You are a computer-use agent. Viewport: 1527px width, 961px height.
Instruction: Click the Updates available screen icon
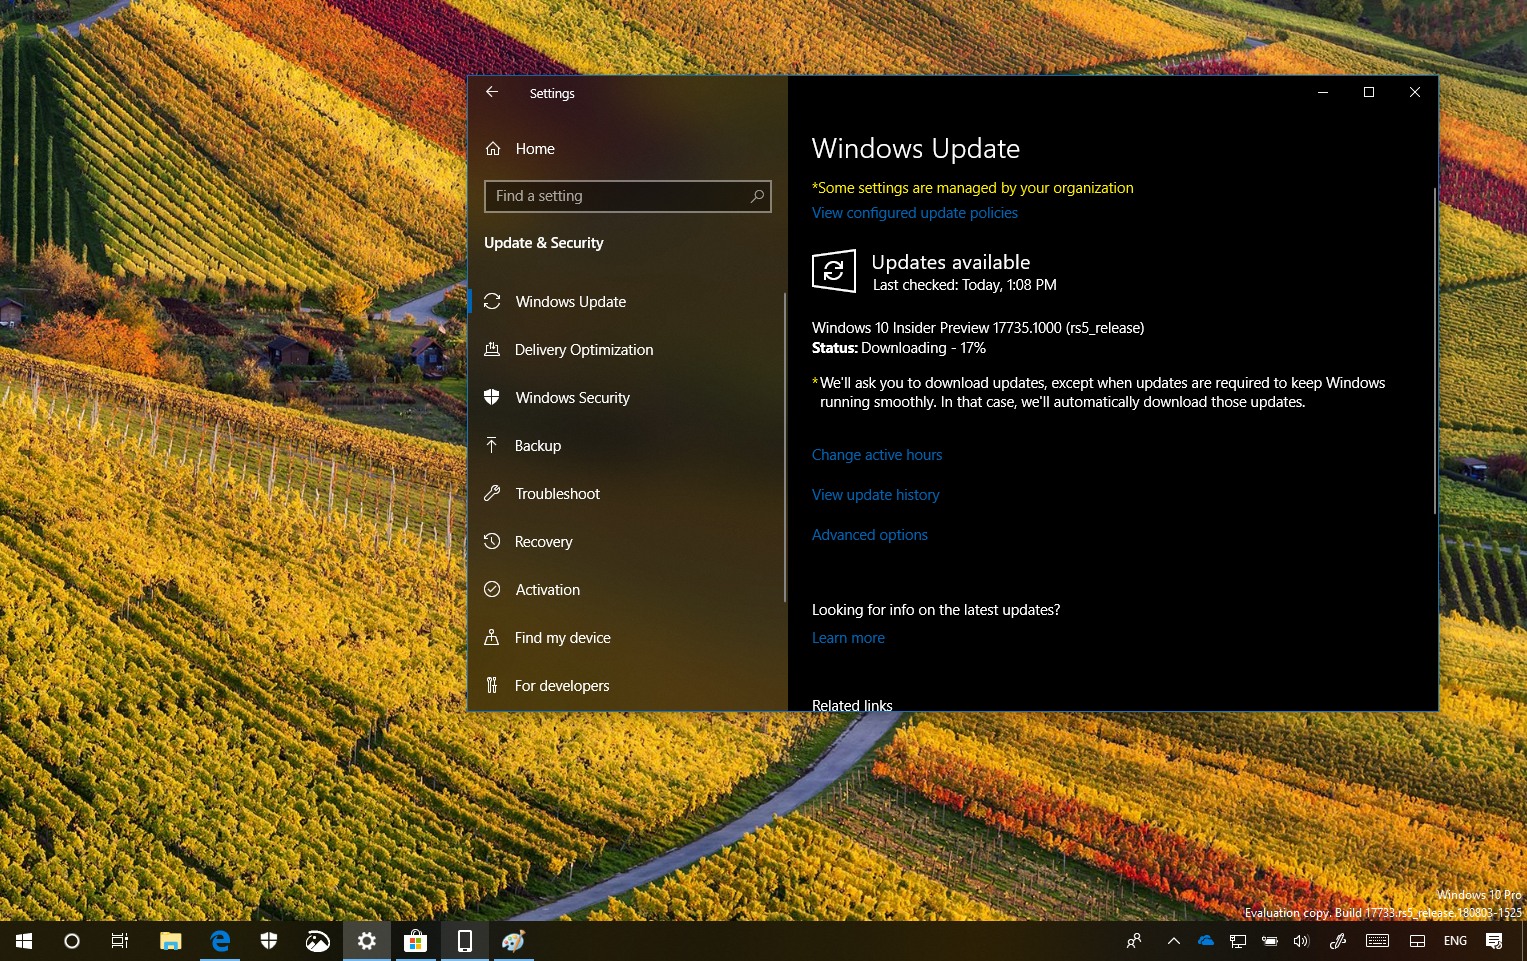click(x=832, y=270)
